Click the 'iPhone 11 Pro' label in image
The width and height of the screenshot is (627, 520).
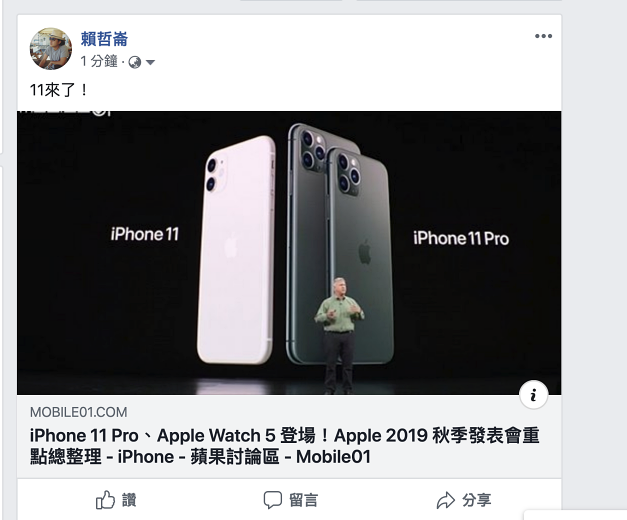[x=461, y=238]
